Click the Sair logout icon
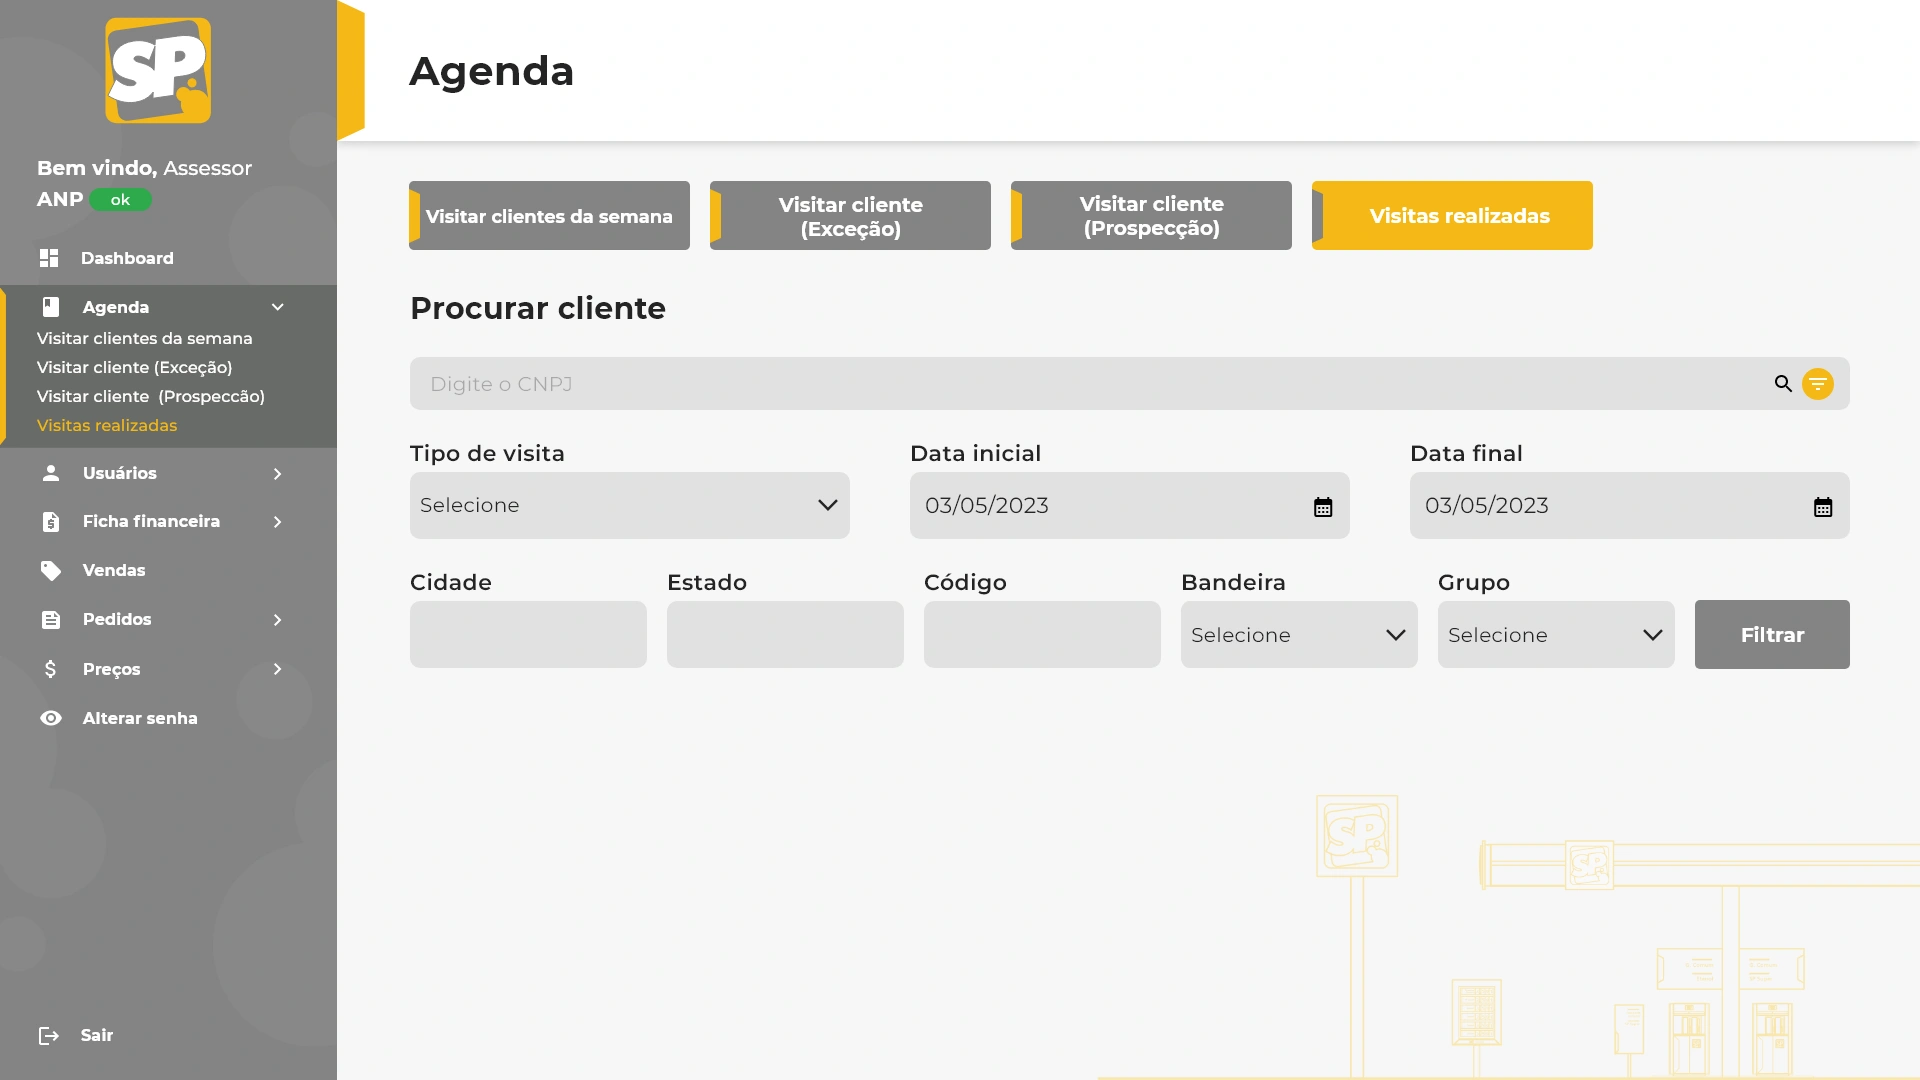 [x=49, y=1035]
